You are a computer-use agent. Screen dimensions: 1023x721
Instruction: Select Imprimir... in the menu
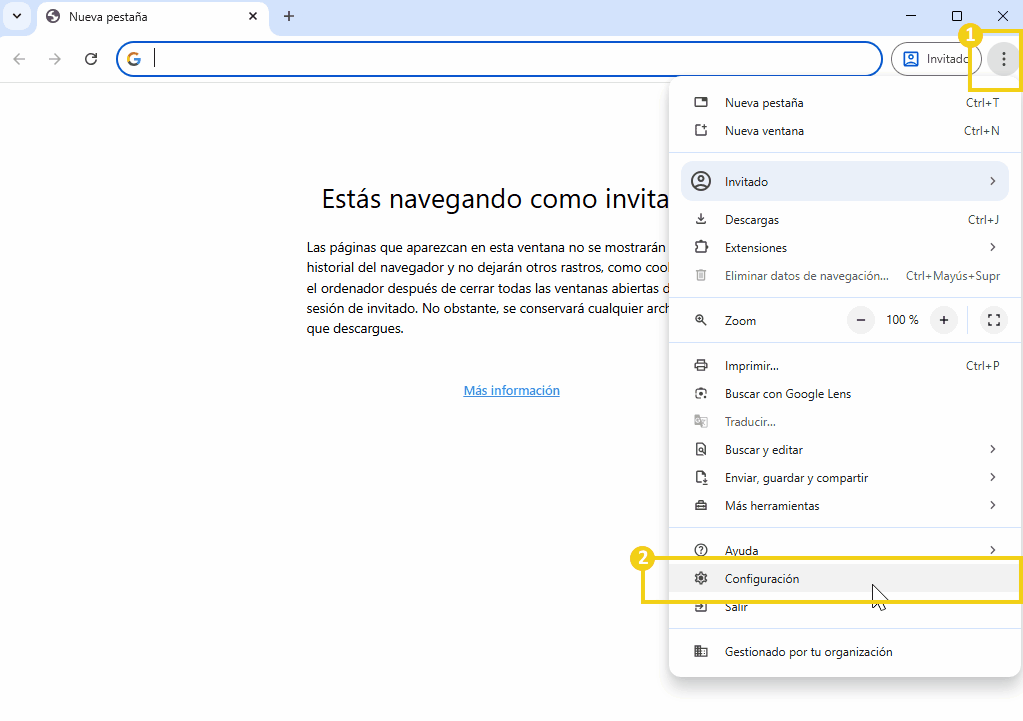(752, 366)
